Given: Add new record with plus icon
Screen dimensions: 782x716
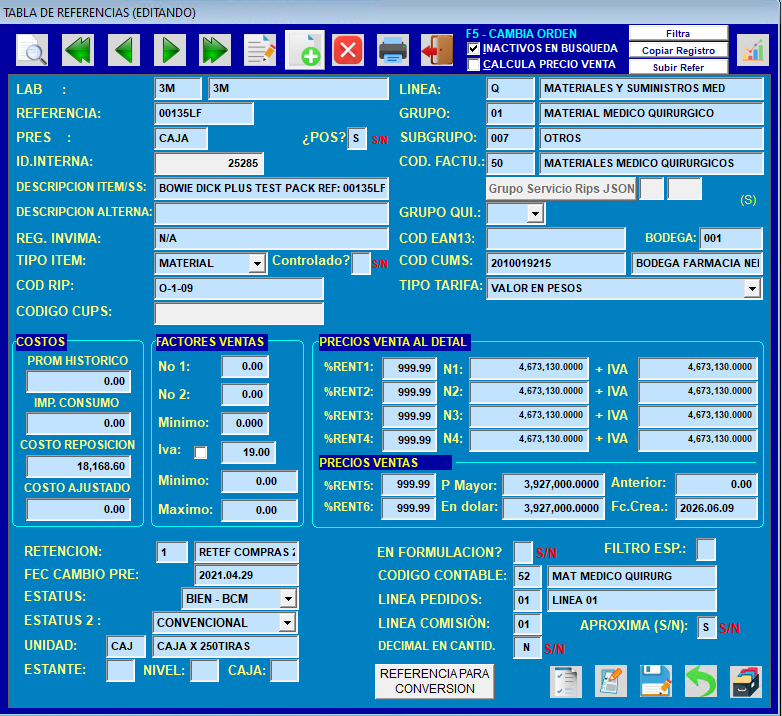Looking at the screenshot, I should 305,50.
